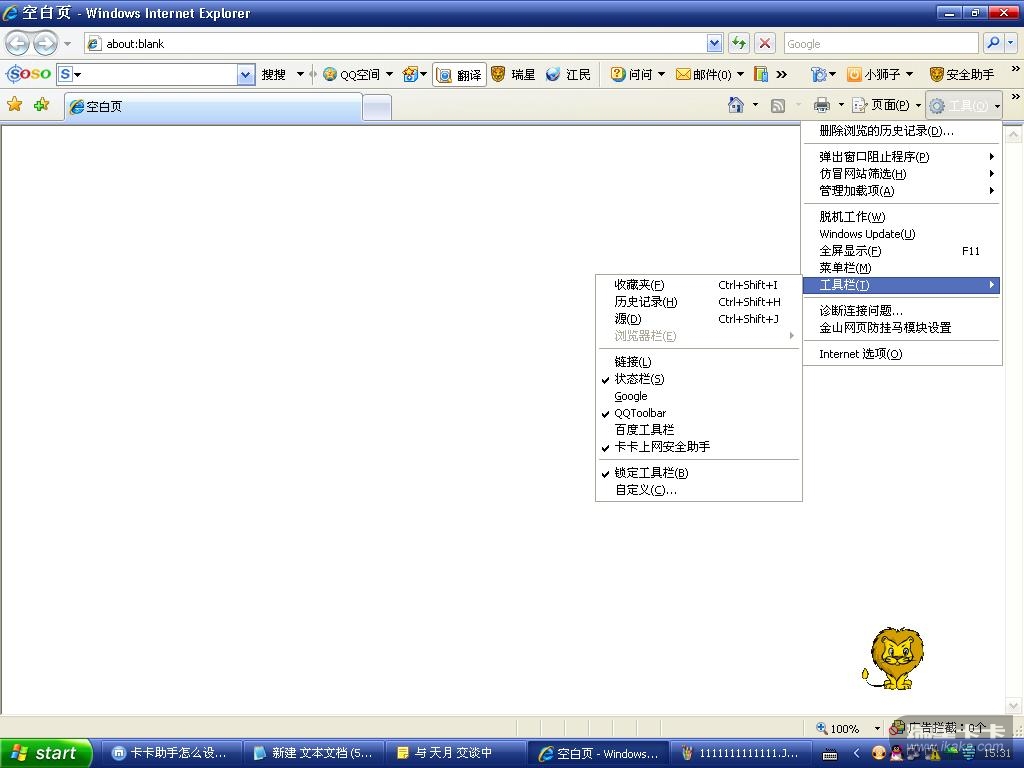Toggle the 状态栏 status bar option
1024x768 pixels.
639,379
